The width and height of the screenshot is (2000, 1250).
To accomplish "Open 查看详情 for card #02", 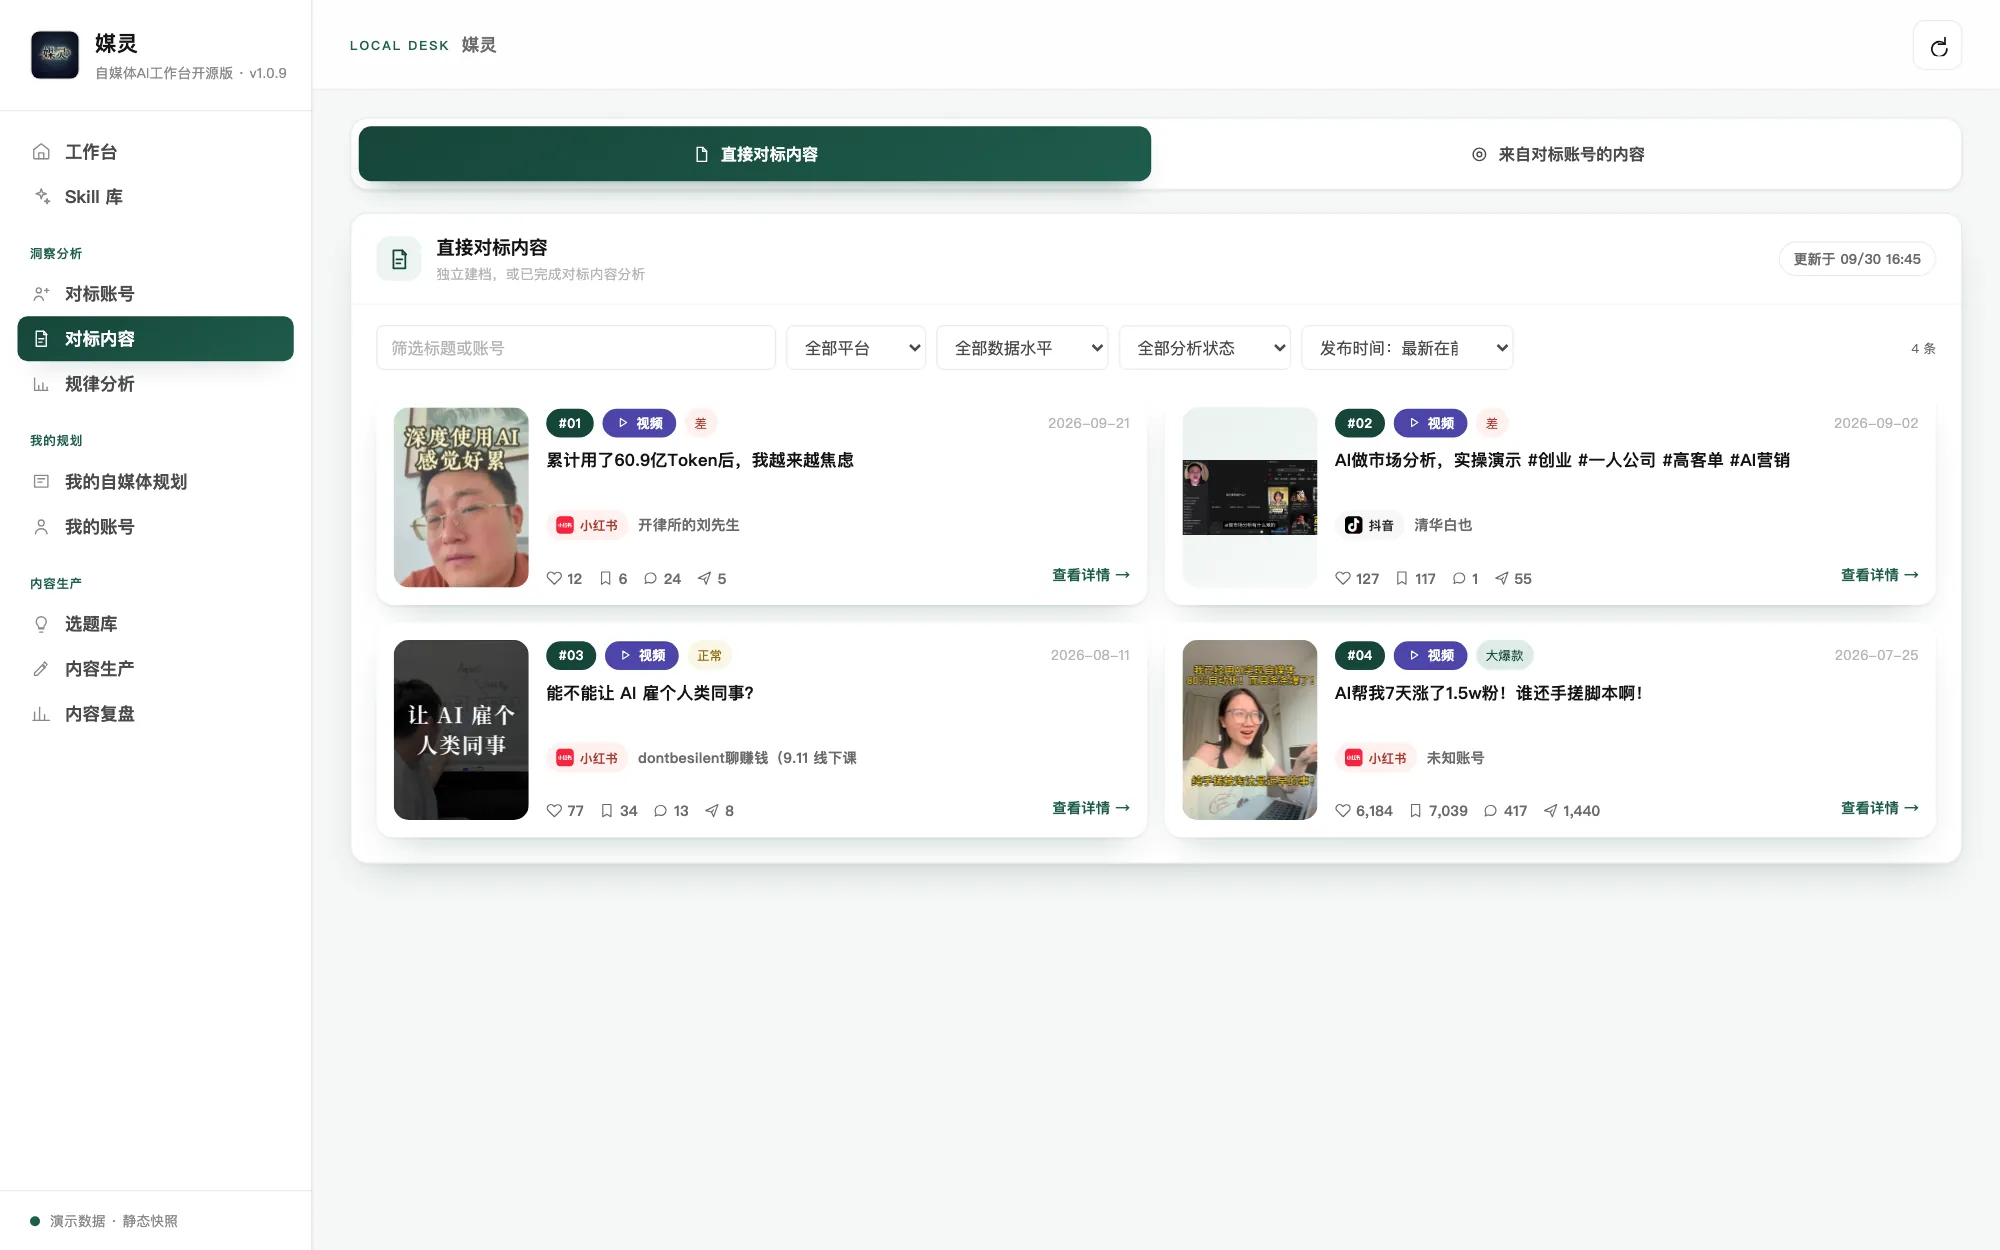I will coord(1880,575).
